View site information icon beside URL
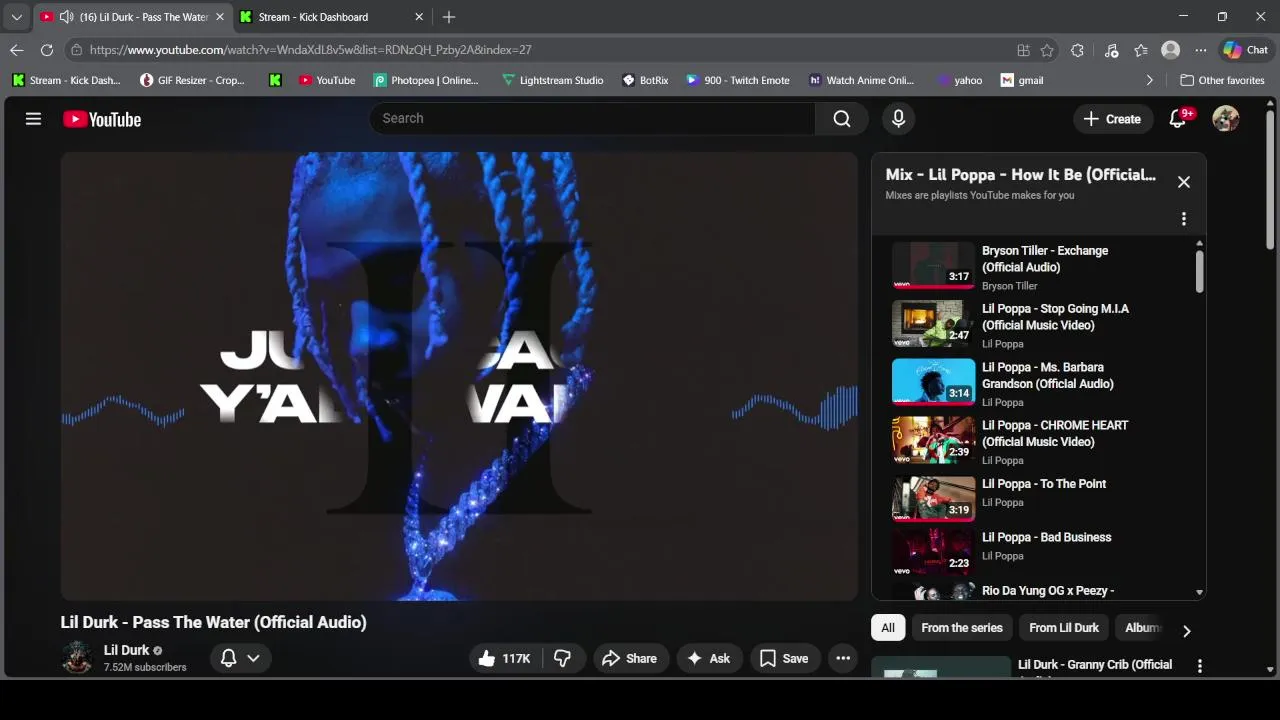 coord(76,50)
